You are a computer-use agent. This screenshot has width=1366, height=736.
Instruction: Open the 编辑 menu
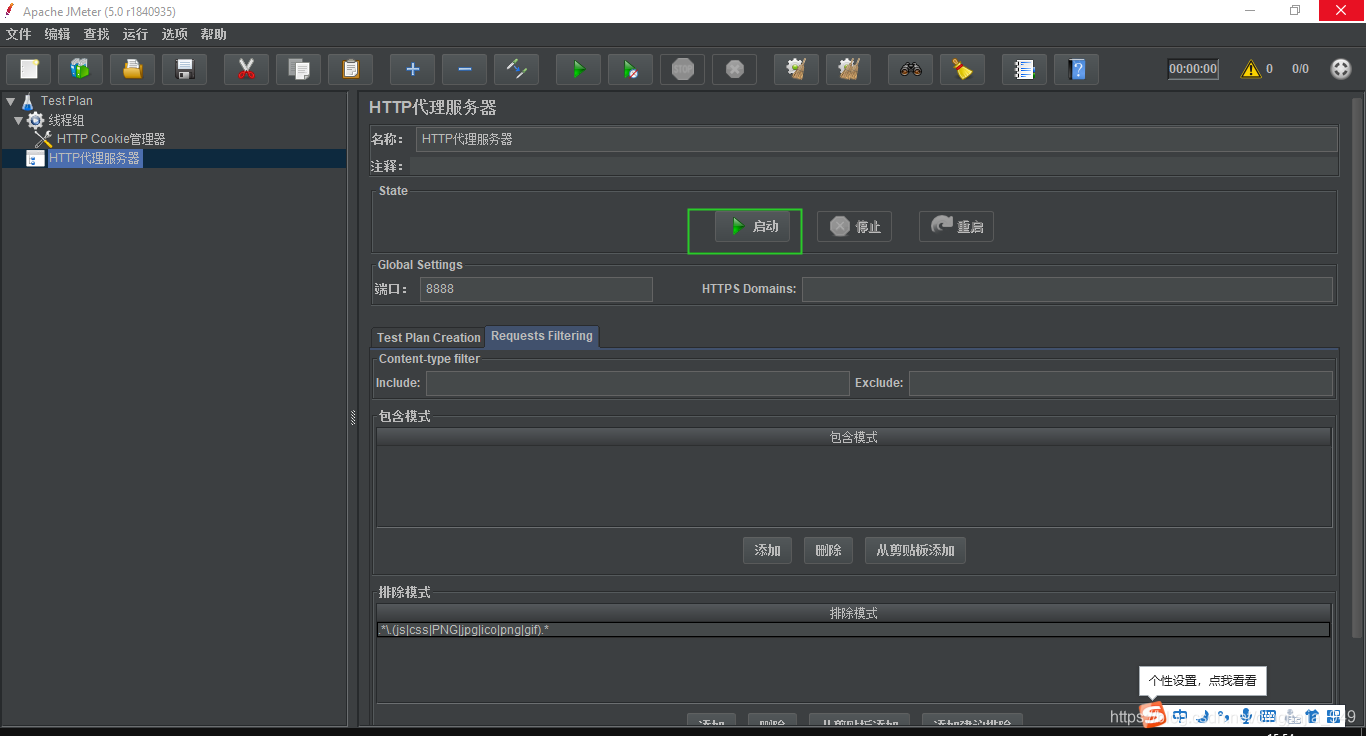(58, 34)
